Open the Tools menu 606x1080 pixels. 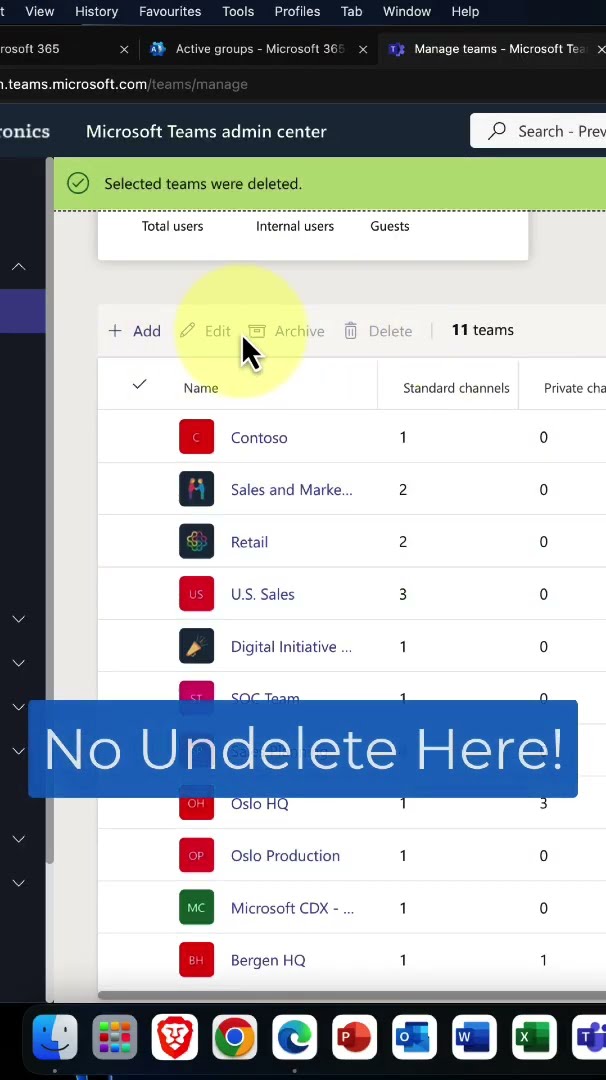tap(238, 12)
